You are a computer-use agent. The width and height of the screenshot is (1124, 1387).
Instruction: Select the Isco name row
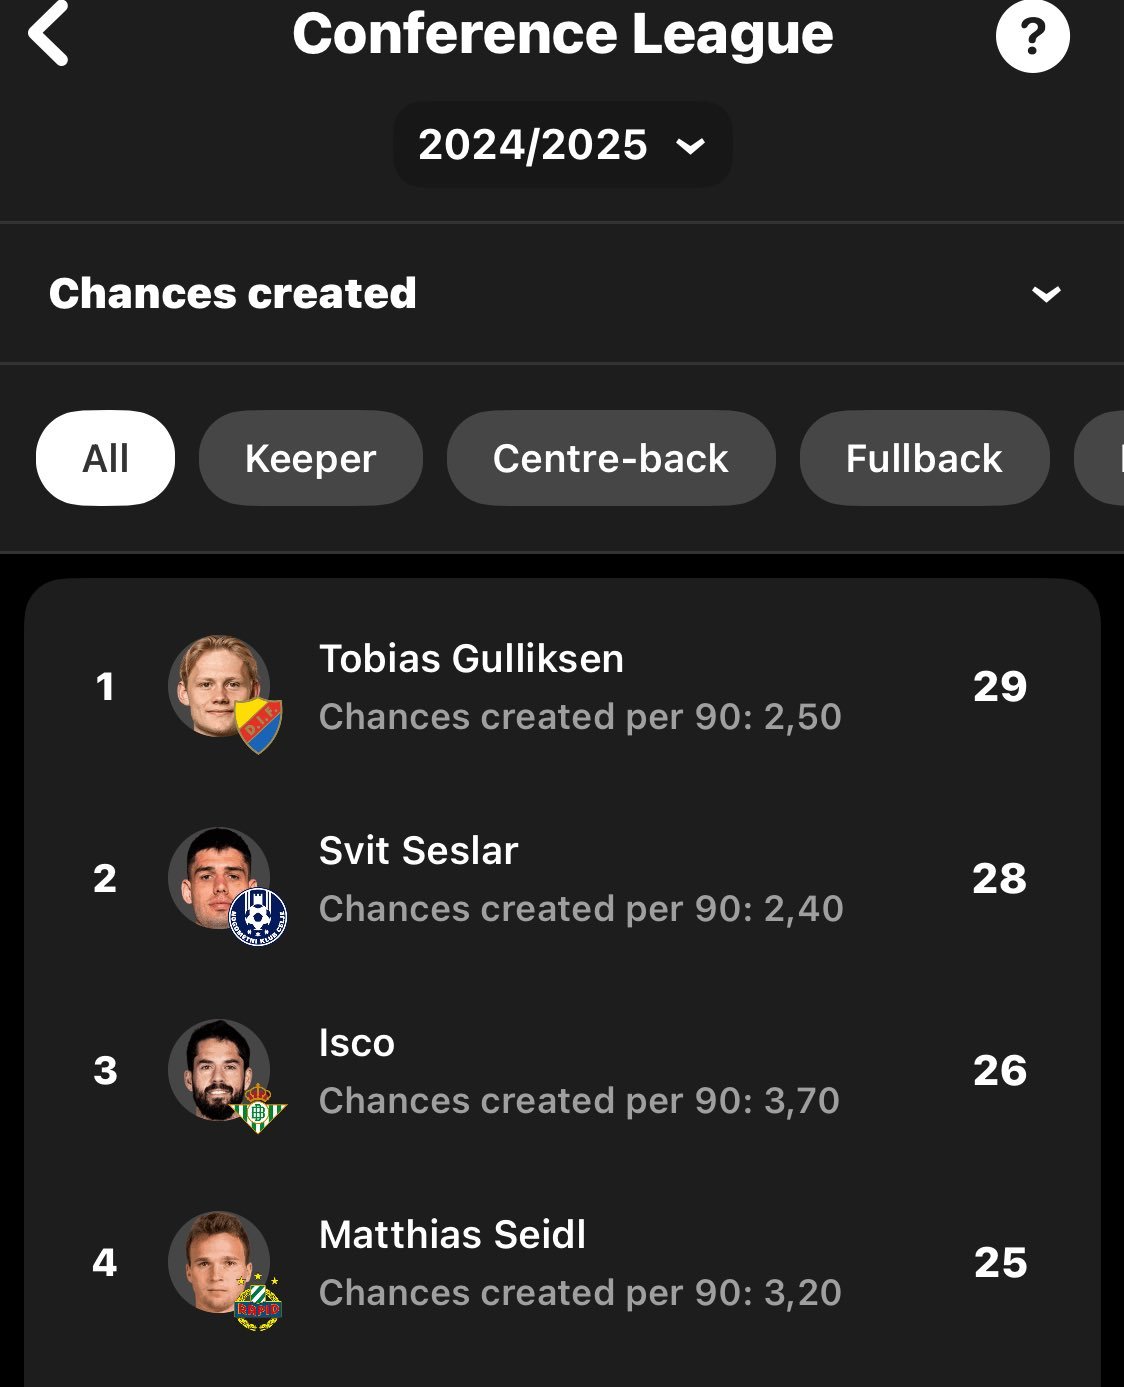click(x=357, y=1043)
